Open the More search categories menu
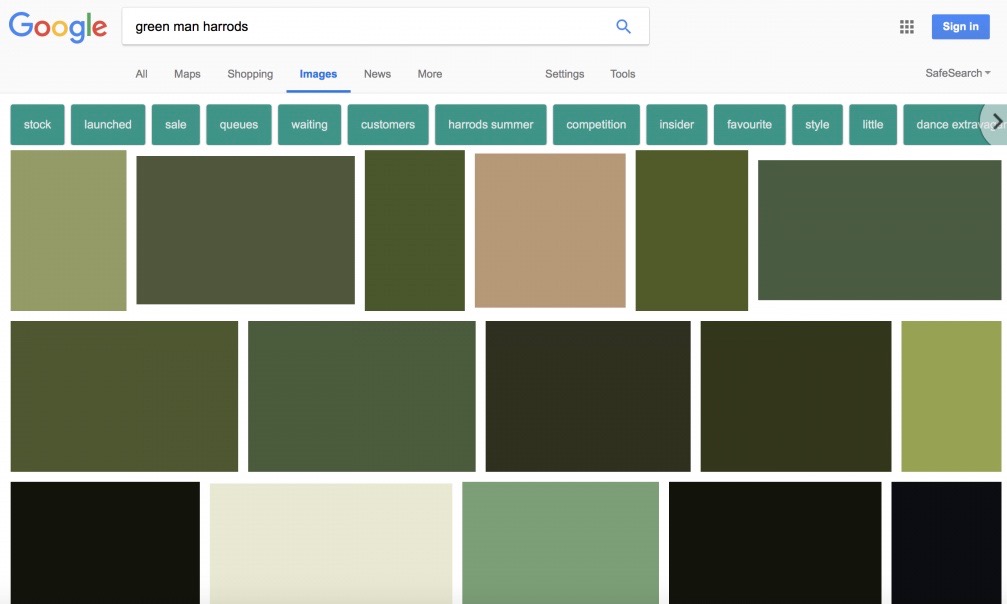The width and height of the screenshot is (1007, 604). [430, 74]
